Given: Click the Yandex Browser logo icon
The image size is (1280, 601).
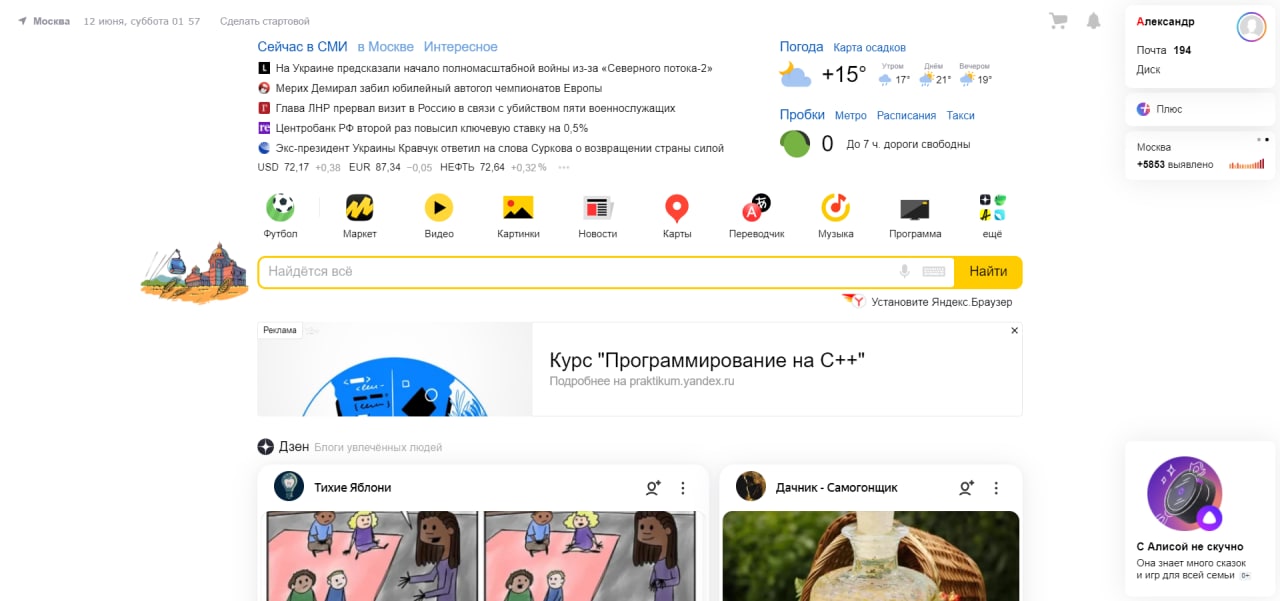Looking at the screenshot, I should [853, 300].
